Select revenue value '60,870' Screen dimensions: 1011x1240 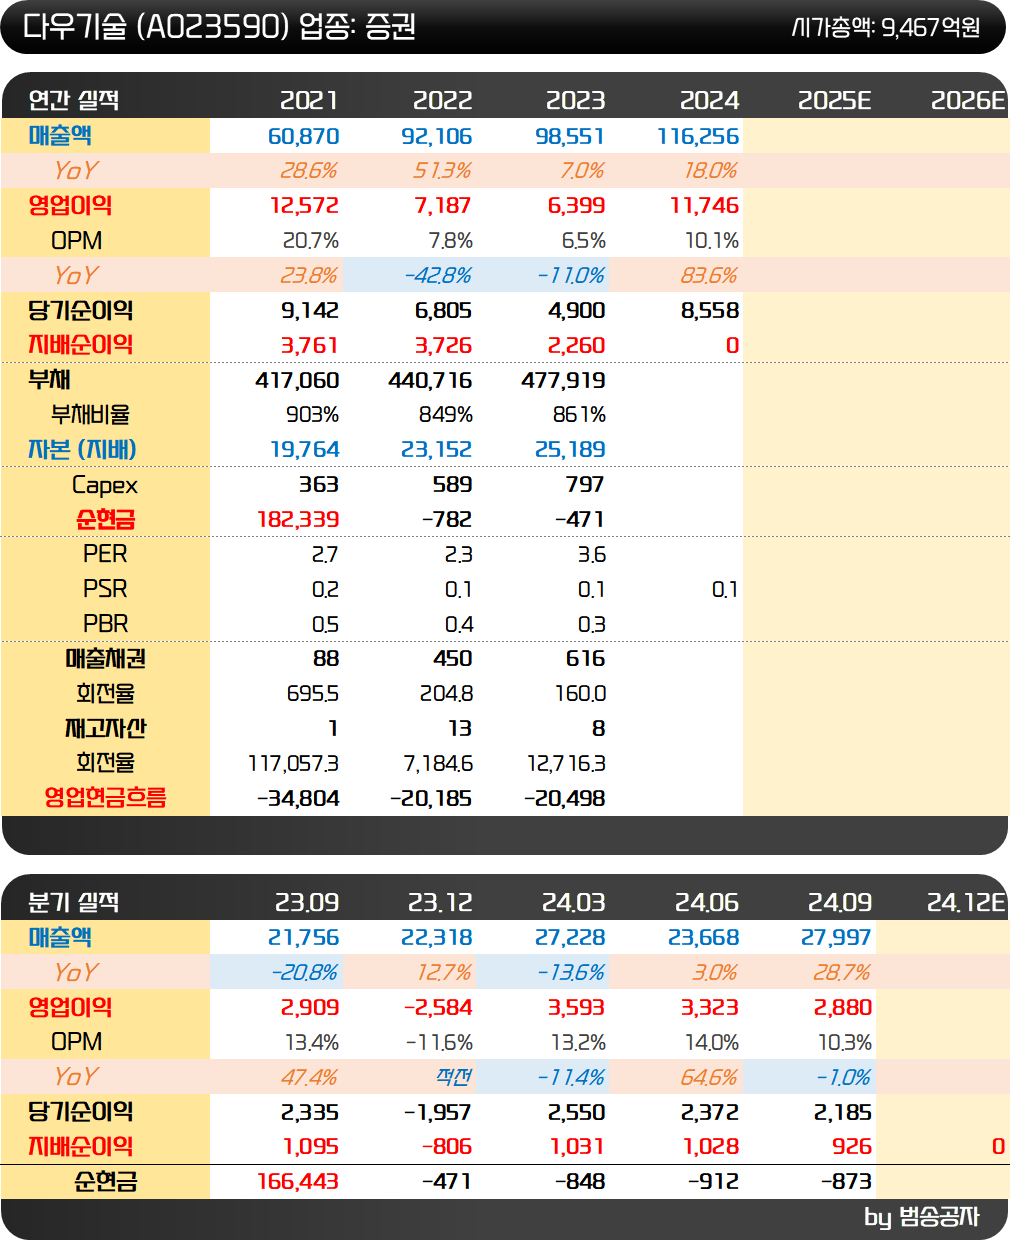tap(304, 136)
